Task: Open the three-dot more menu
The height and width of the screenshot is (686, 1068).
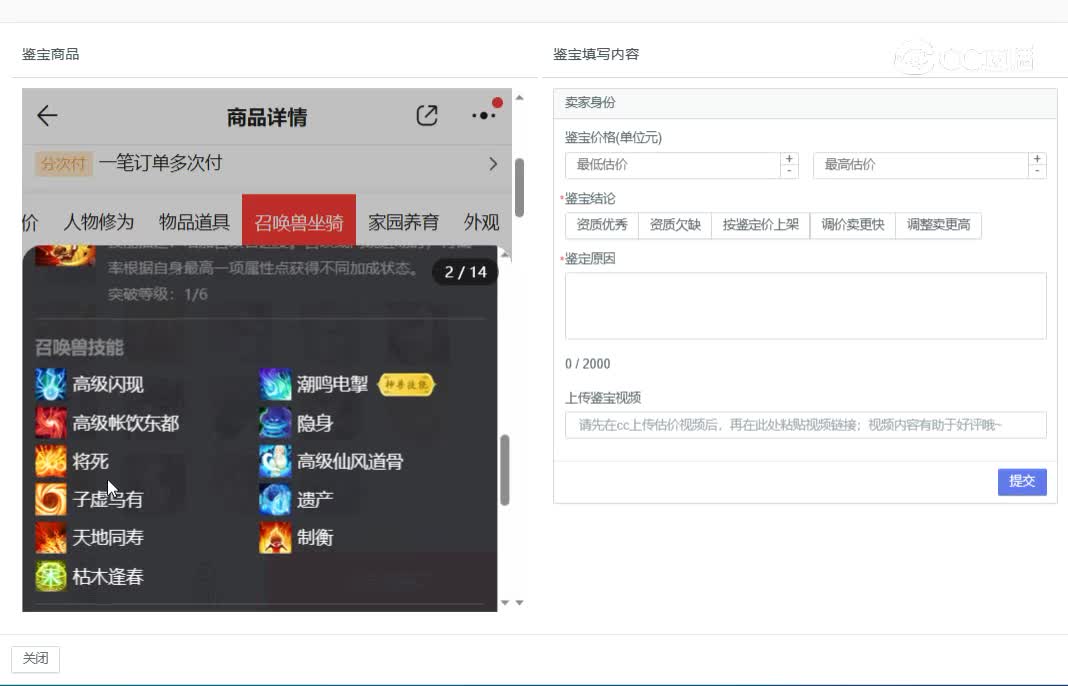Action: pos(484,115)
